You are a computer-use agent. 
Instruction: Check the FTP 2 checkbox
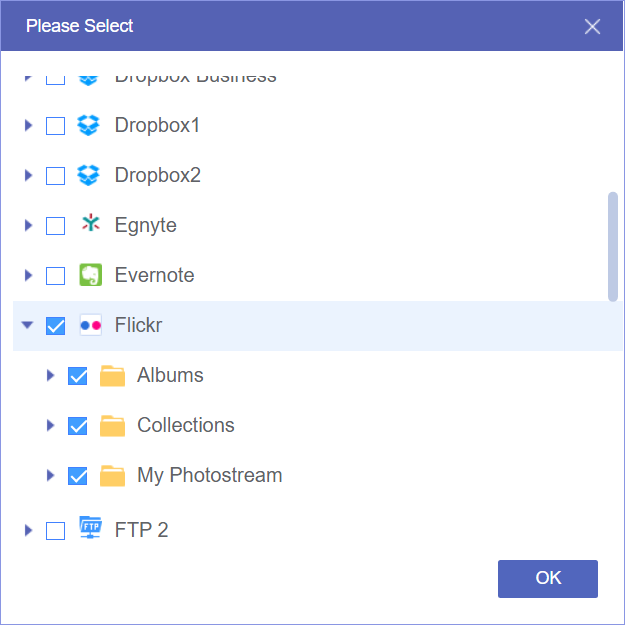[x=56, y=530]
